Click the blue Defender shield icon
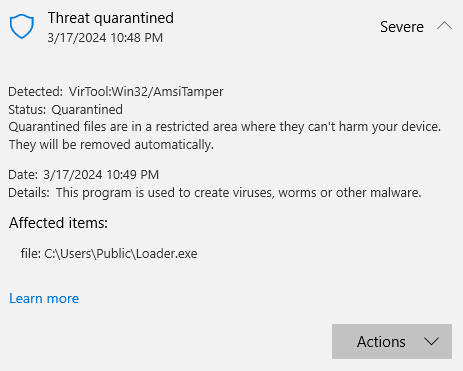 (x=22, y=26)
